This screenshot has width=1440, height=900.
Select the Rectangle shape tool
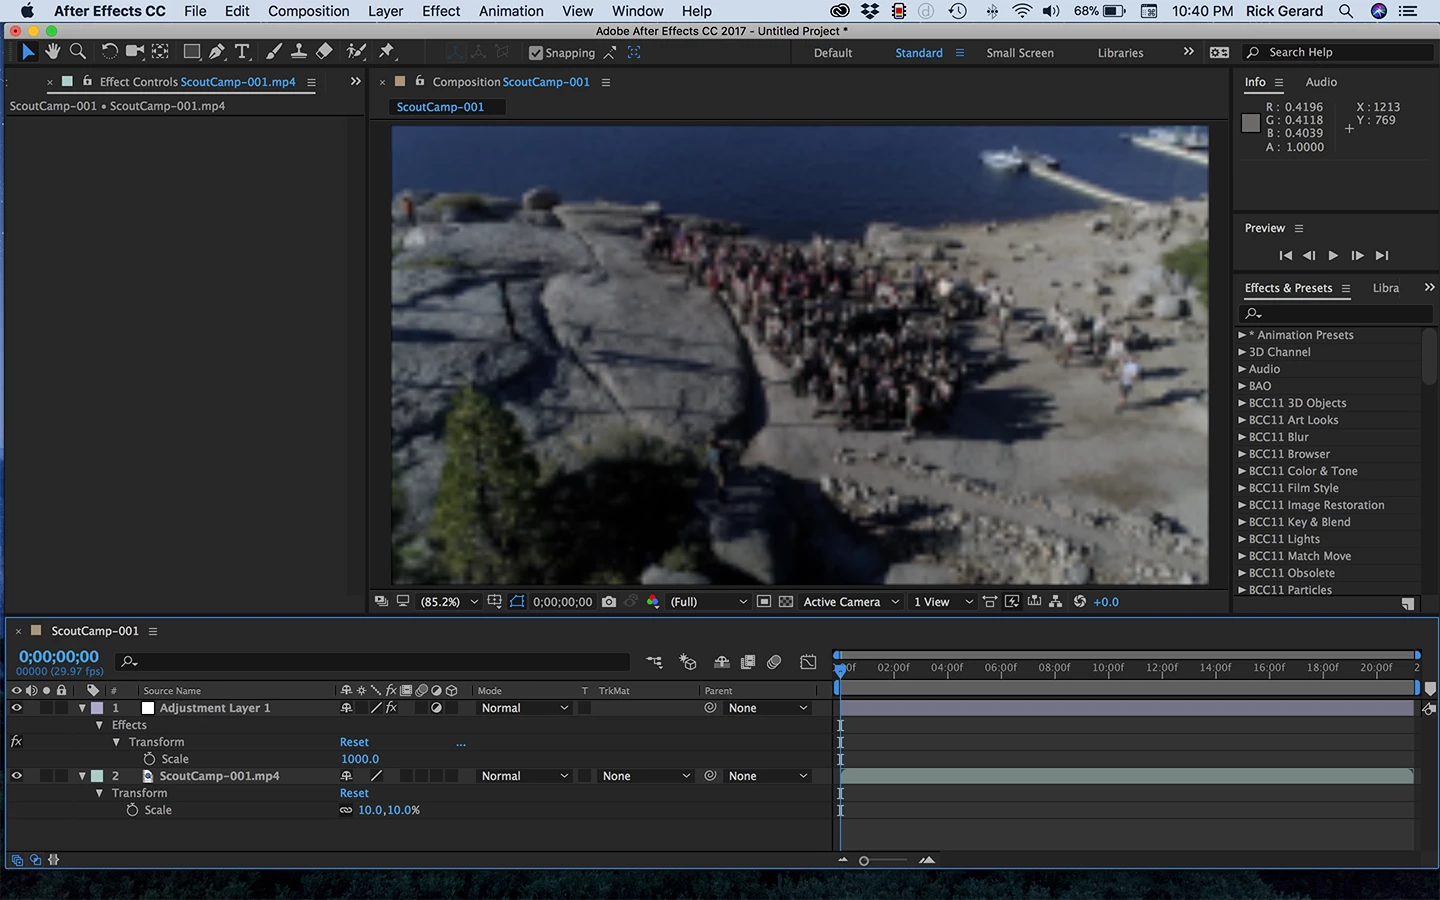(x=191, y=51)
